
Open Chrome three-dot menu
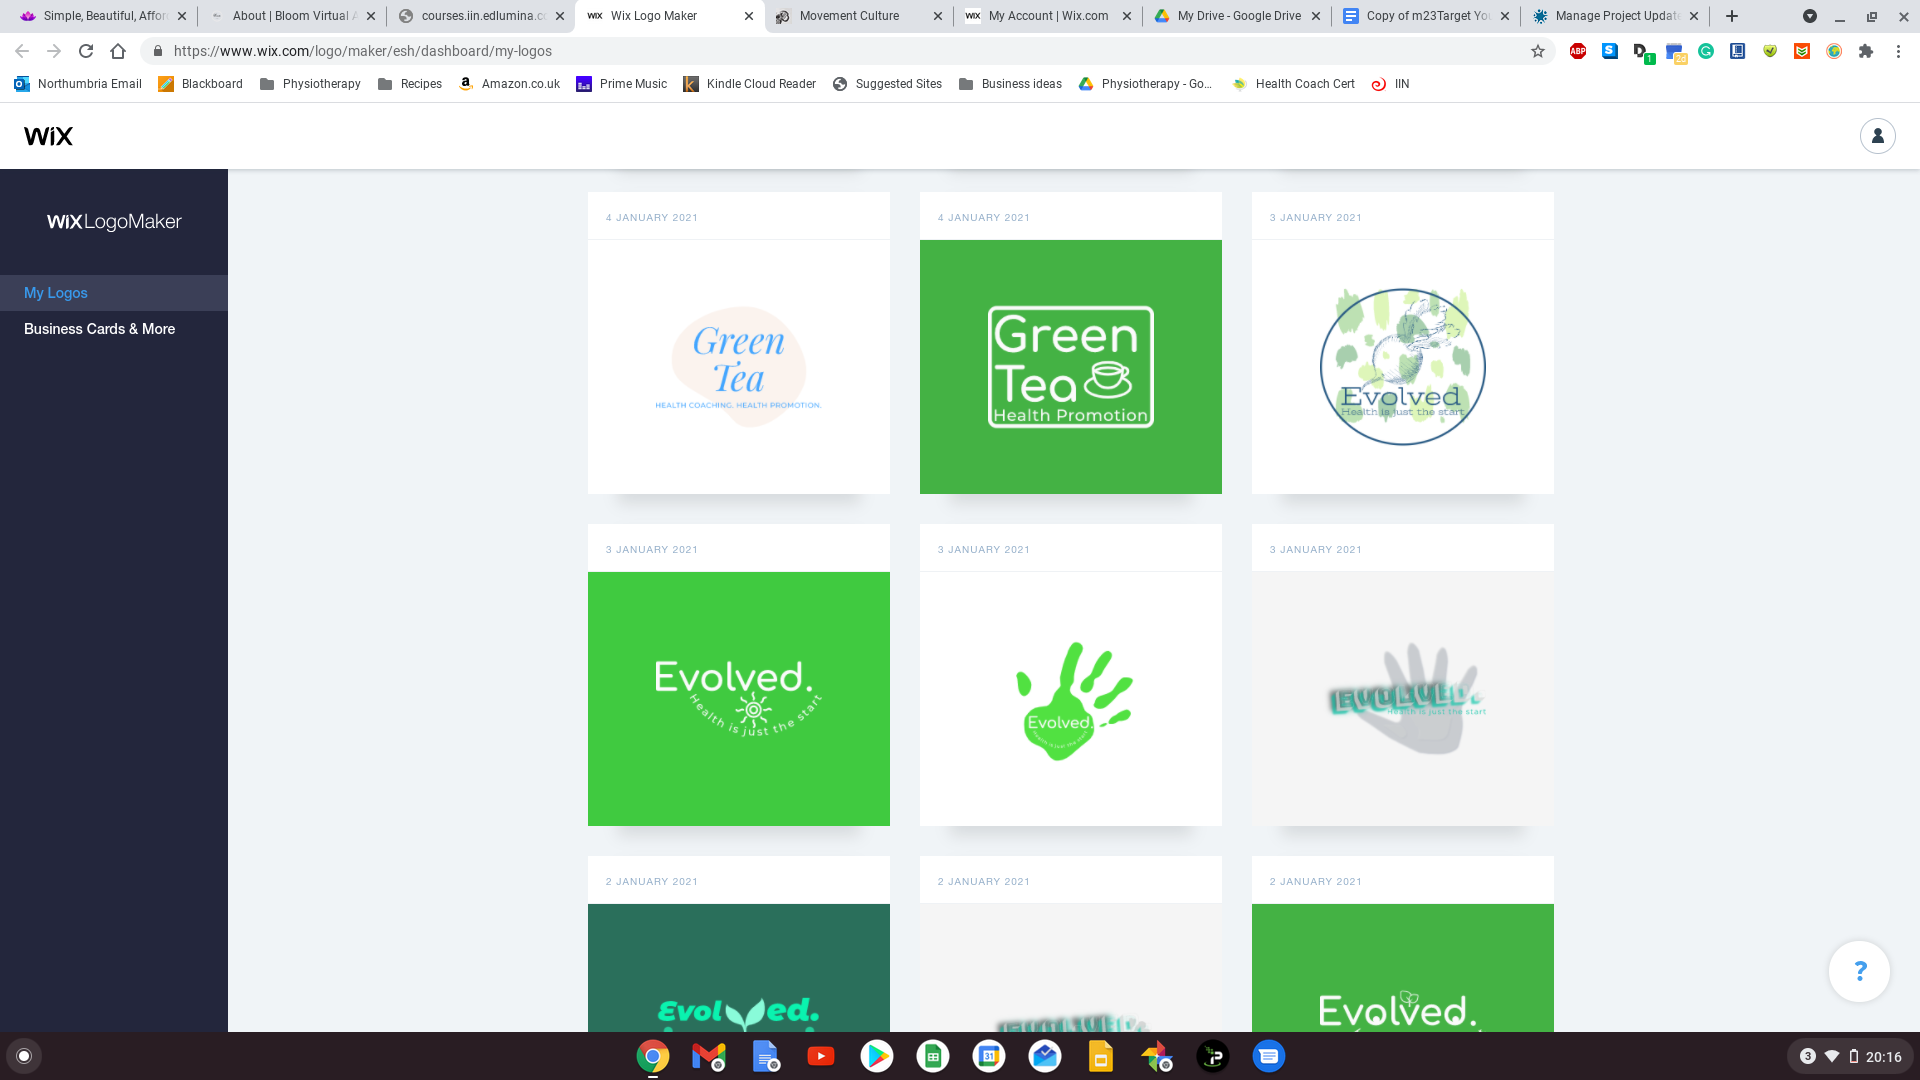[1898, 51]
